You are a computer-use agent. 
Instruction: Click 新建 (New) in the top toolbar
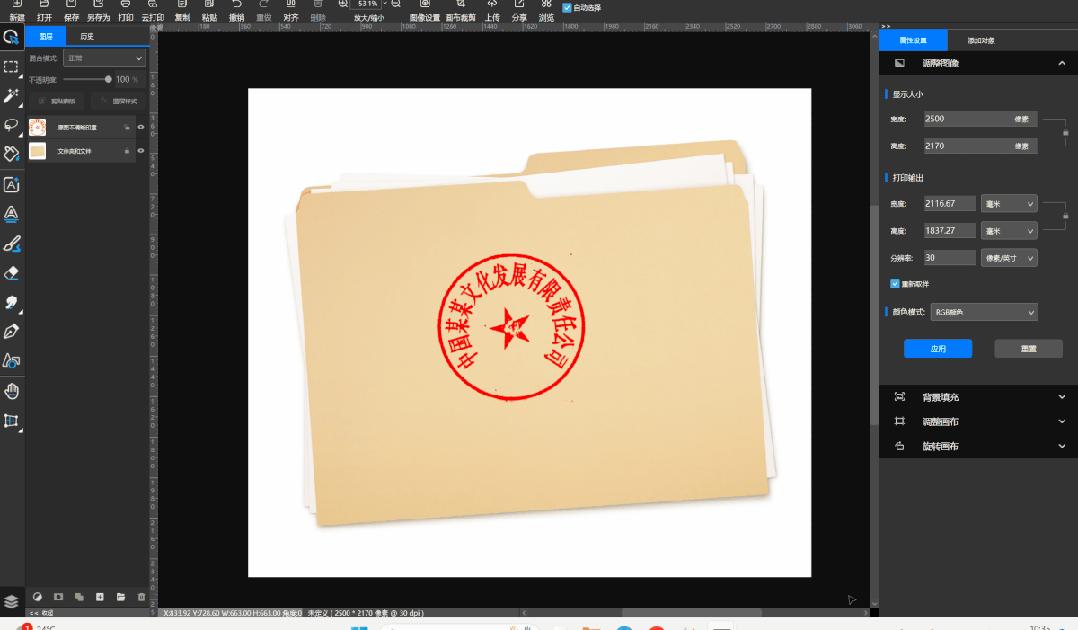pyautogui.click(x=16, y=11)
